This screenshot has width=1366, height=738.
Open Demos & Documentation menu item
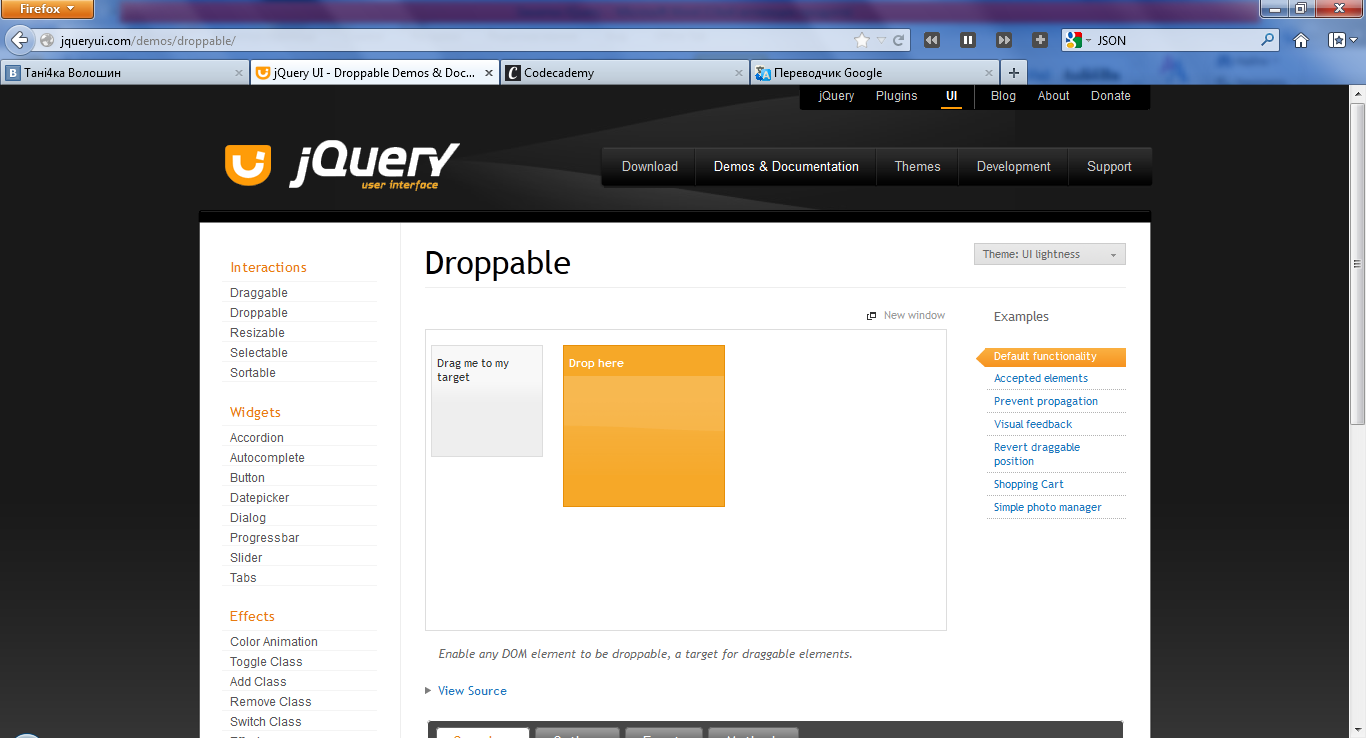point(786,167)
